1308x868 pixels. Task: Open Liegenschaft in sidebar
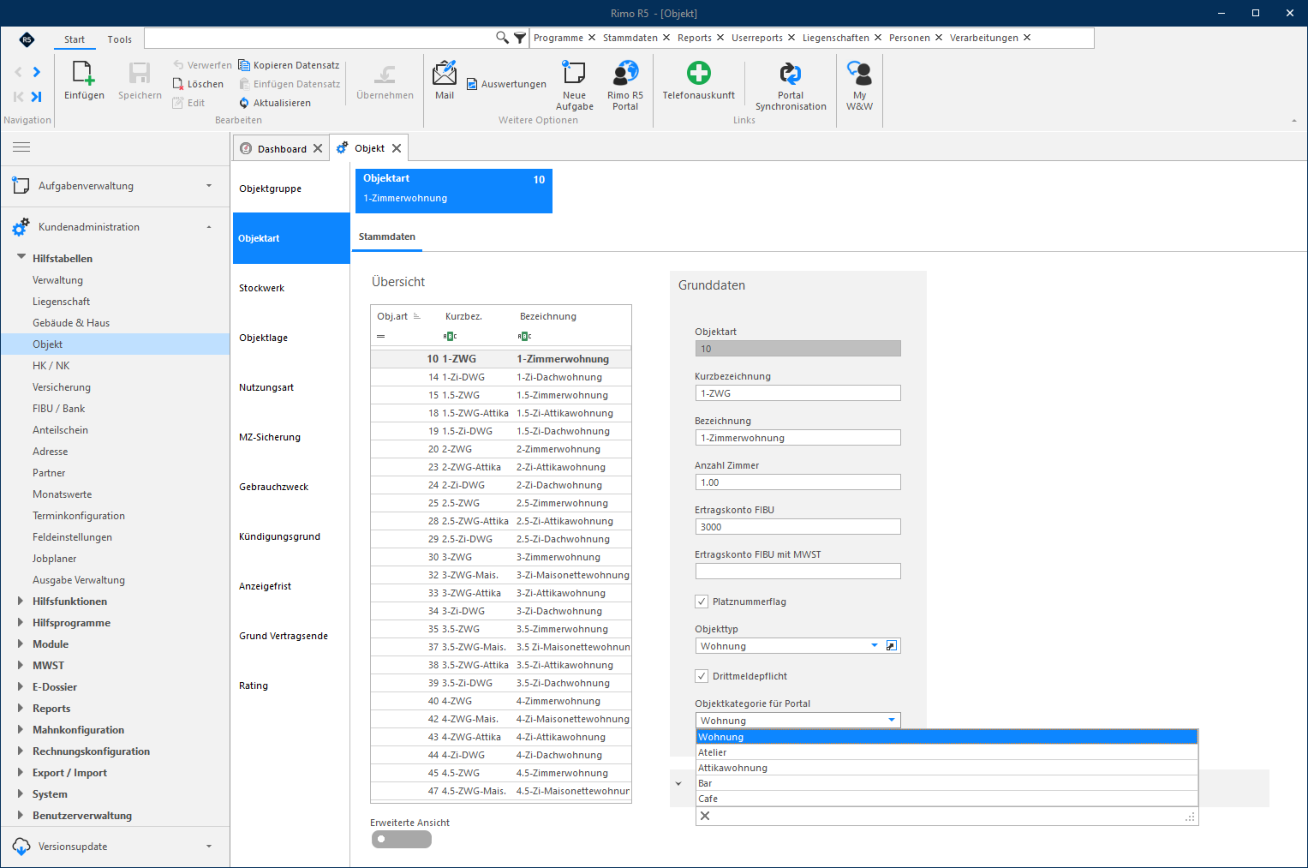[x=61, y=301]
